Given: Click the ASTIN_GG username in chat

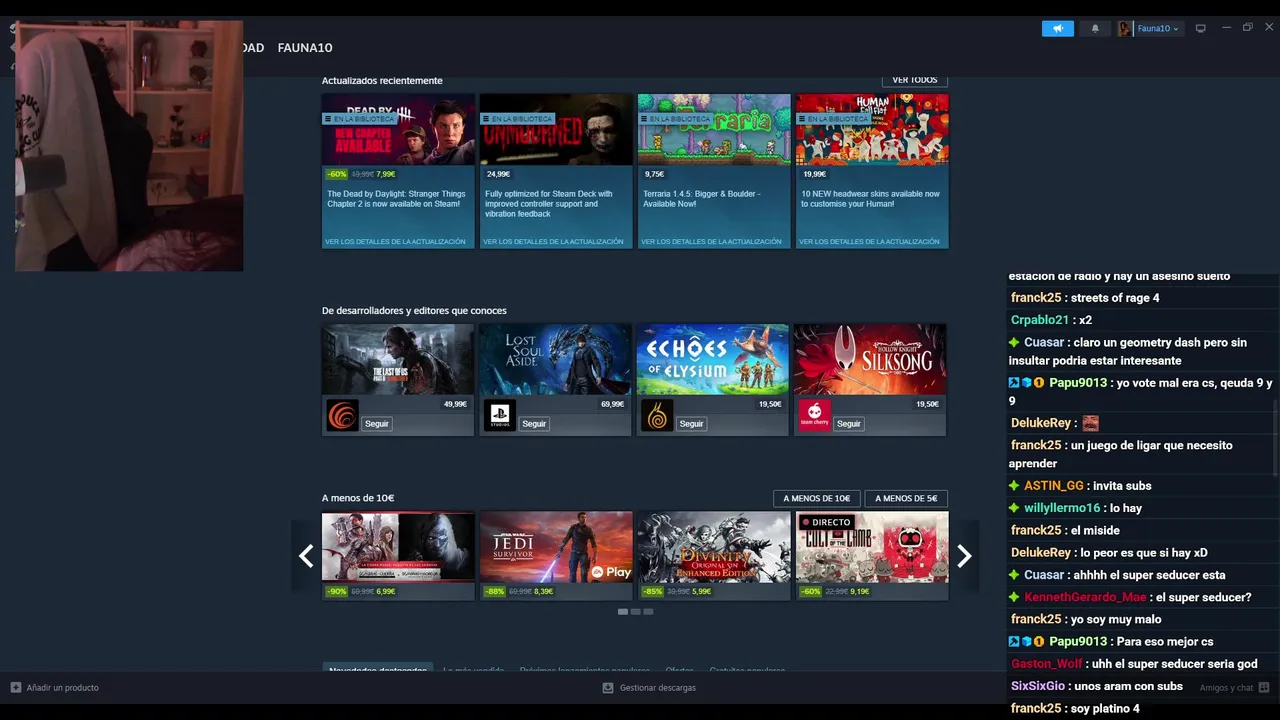Looking at the screenshot, I should [x=1054, y=486].
